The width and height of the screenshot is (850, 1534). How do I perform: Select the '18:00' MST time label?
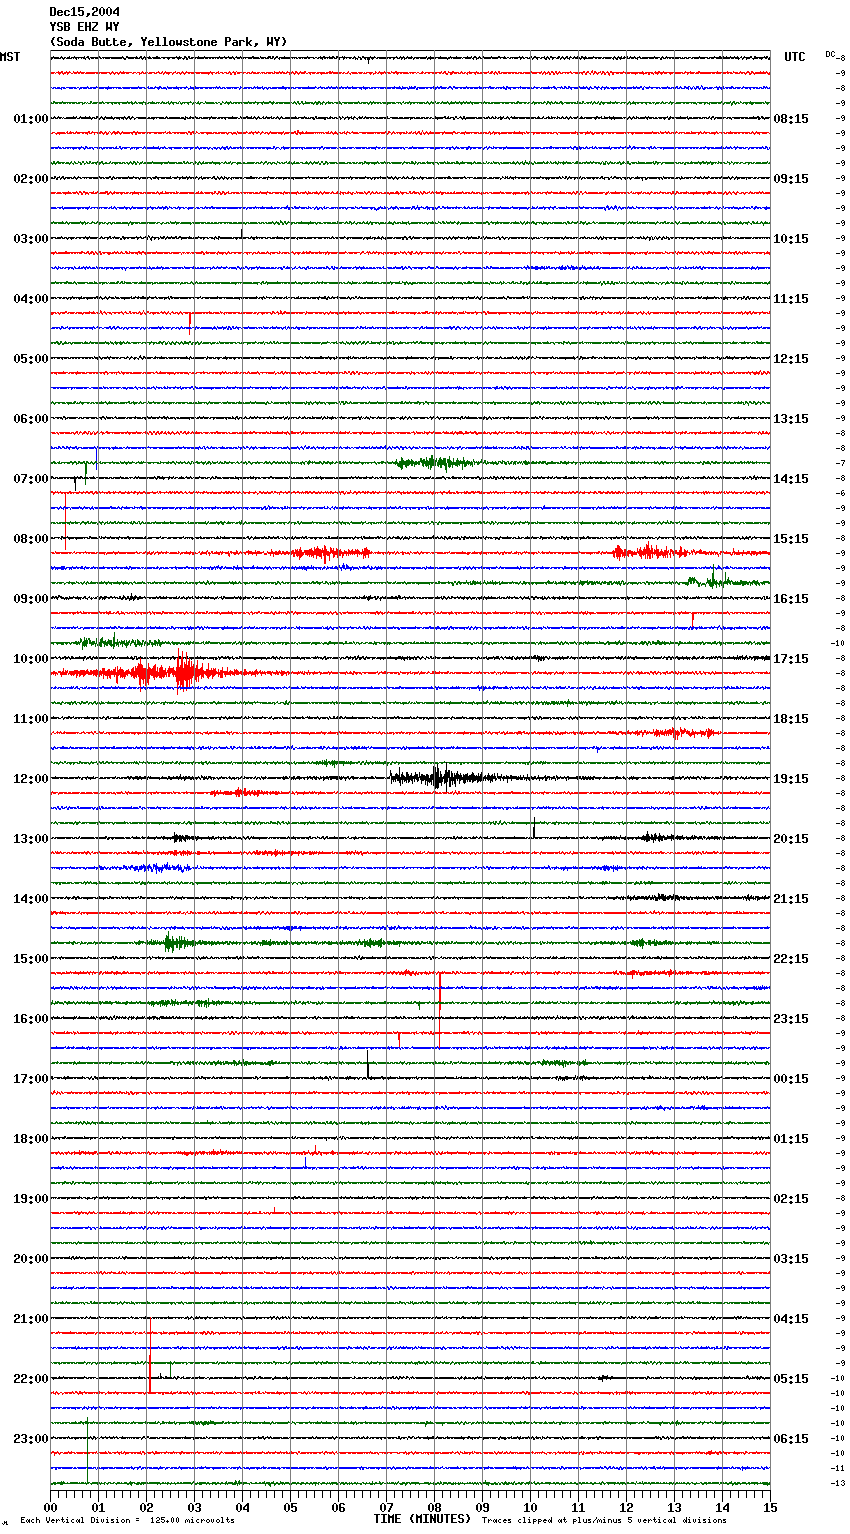point(31,1139)
